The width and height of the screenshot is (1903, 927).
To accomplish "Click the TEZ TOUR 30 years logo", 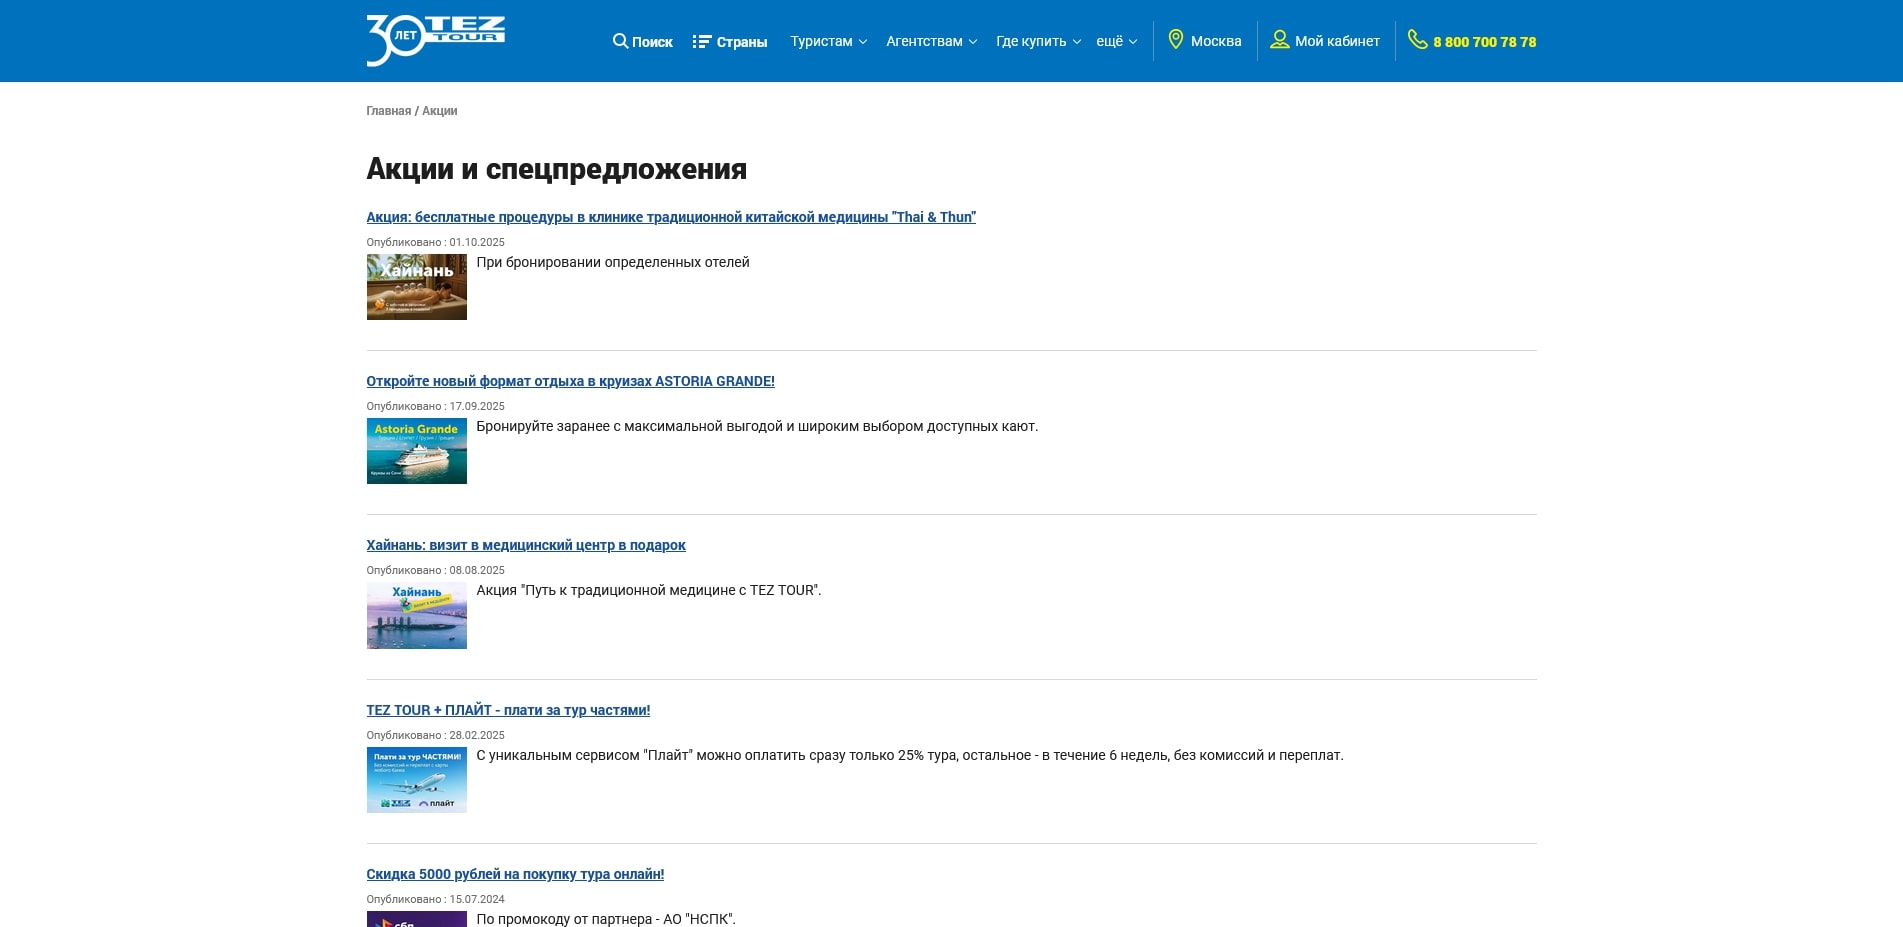I will point(435,40).
